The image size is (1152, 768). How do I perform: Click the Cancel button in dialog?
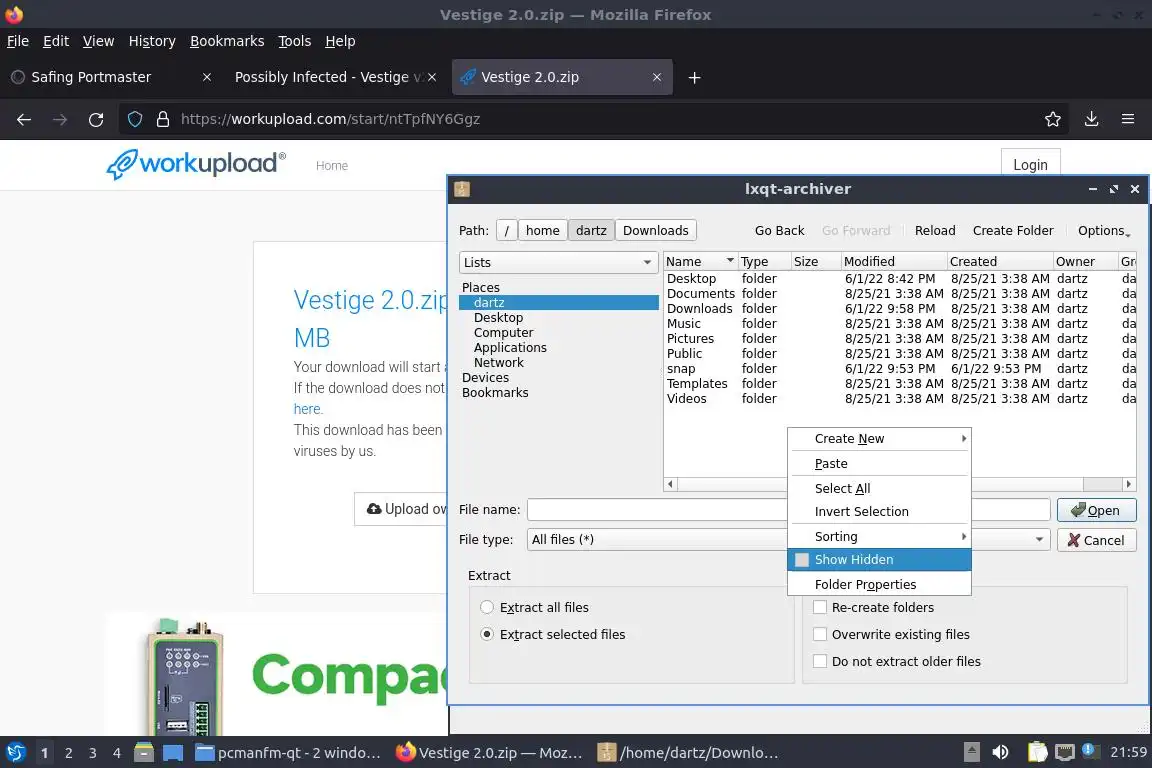(1096, 540)
